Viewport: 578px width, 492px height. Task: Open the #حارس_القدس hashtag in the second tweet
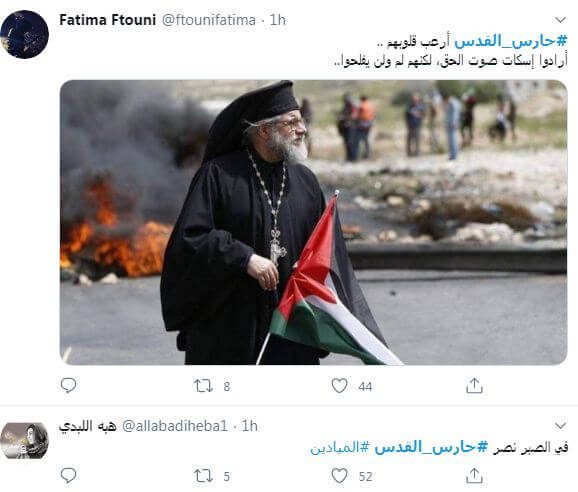(431, 447)
